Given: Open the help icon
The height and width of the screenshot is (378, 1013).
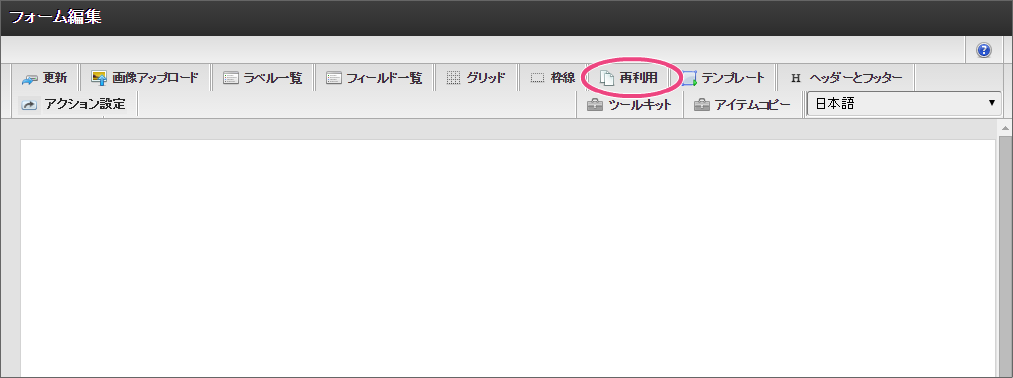Looking at the screenshot, I should [x=984, y=50].
